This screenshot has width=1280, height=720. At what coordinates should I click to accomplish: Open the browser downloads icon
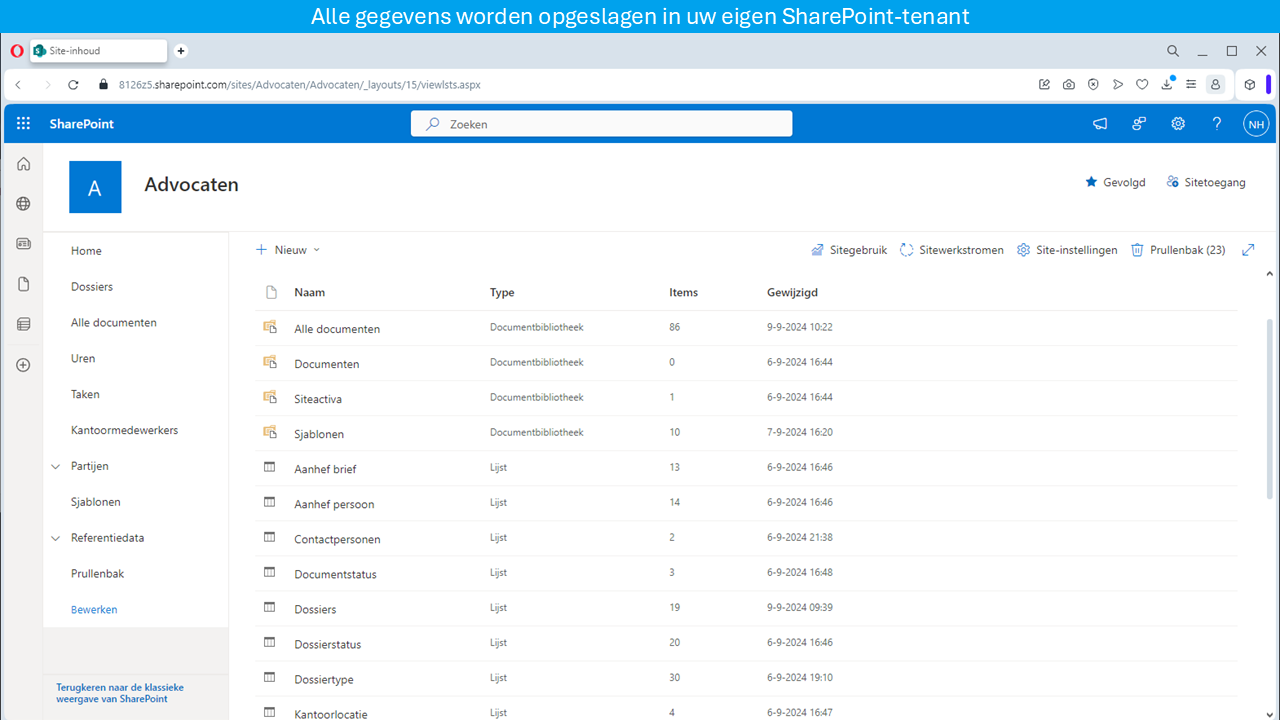(x=1167, y=85)
